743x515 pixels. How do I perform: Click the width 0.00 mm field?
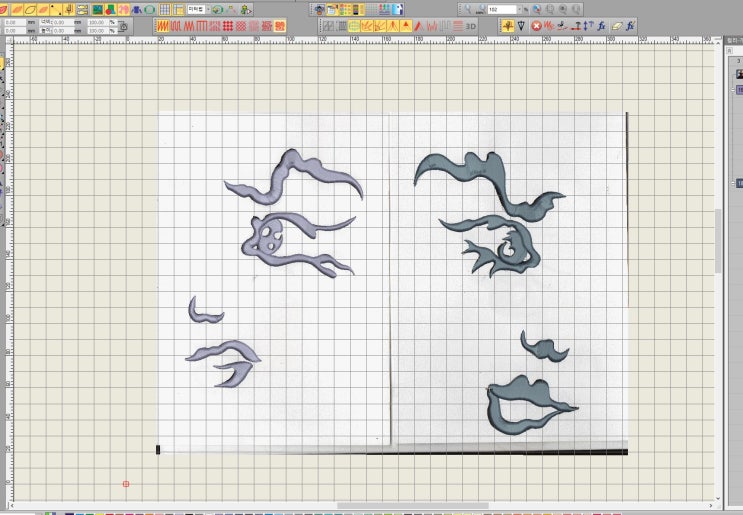pos(63,22)
